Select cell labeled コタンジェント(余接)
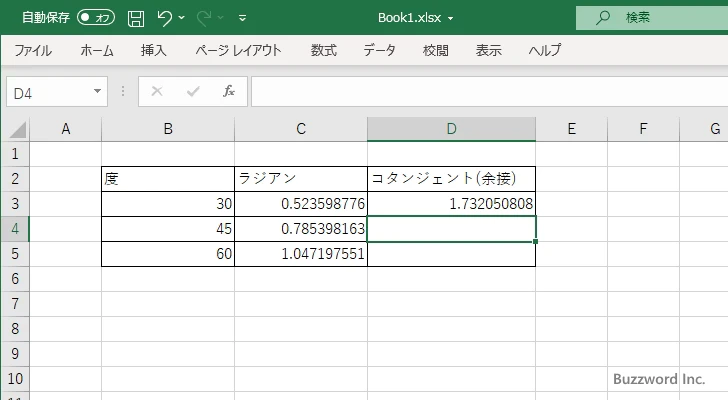 click(451, 179)
